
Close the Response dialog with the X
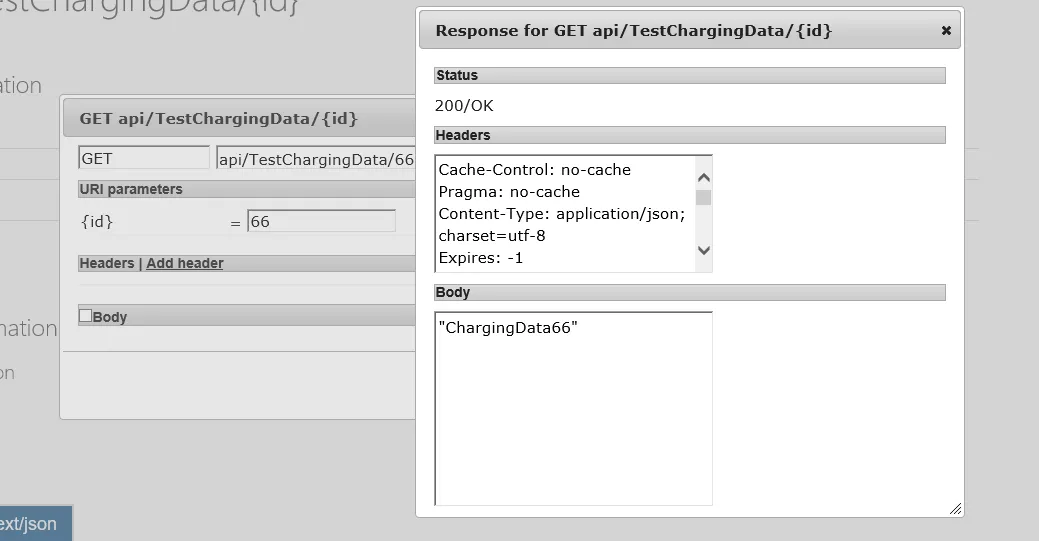tap(946, 31)
